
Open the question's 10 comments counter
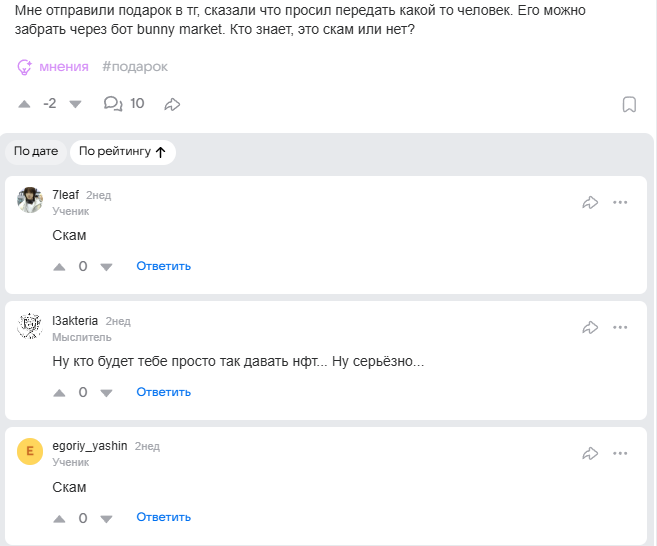[124, 104]
